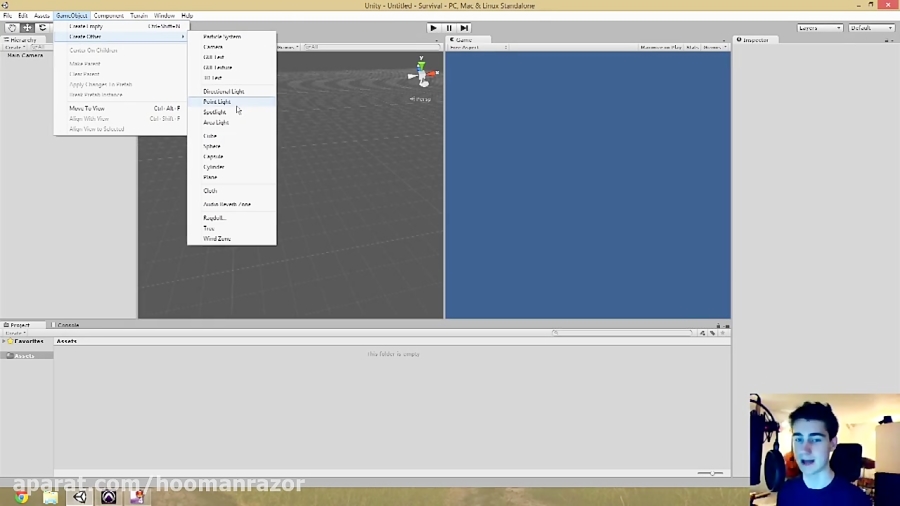The image size is (900, 506).
Task: Click the scene orientation gizmo
Action: tap(423, 73)
